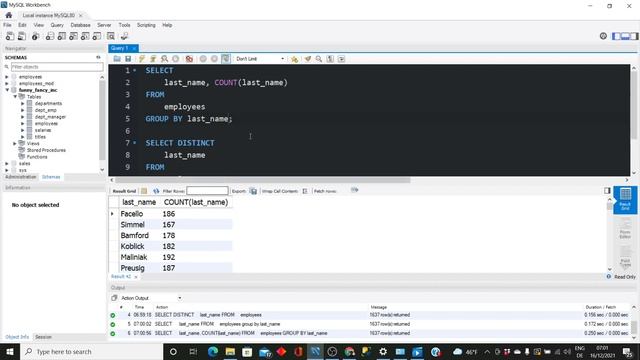This screenshot has width=640, height=360.
Task: Toggle stop-on-error during script execution
Action: click(189, 59)
